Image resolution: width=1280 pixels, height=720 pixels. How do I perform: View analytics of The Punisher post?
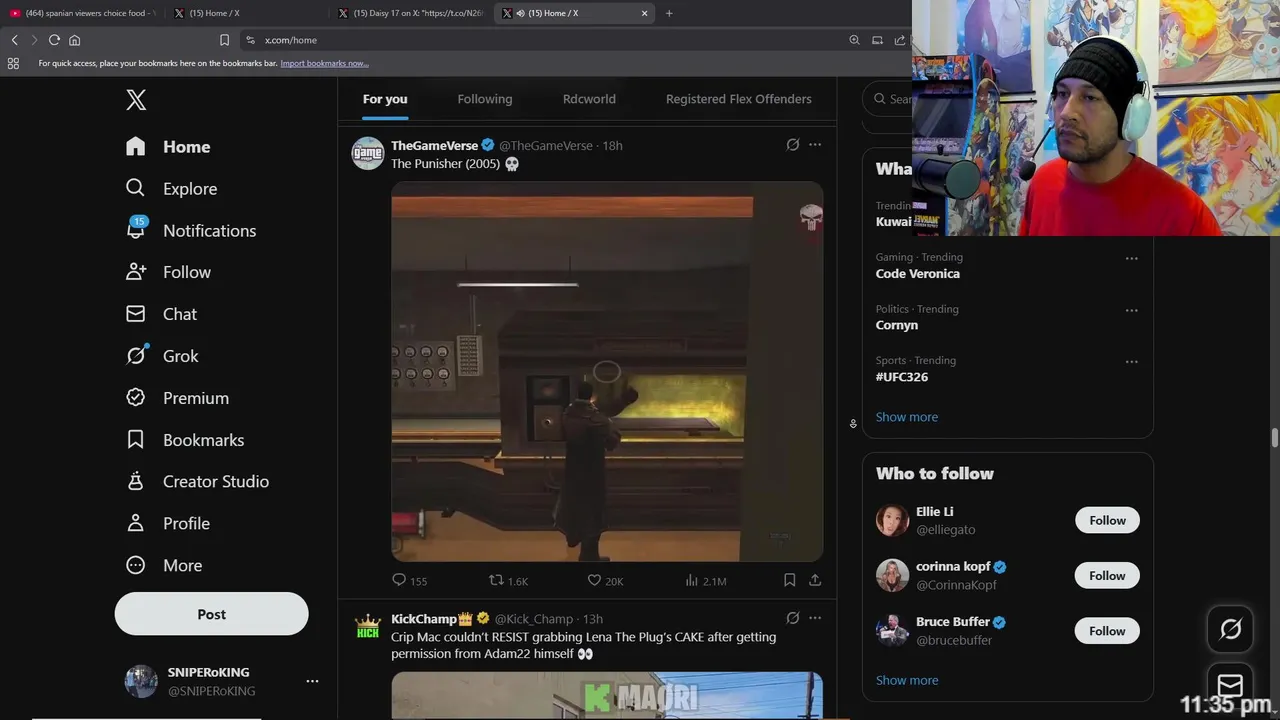705,580
